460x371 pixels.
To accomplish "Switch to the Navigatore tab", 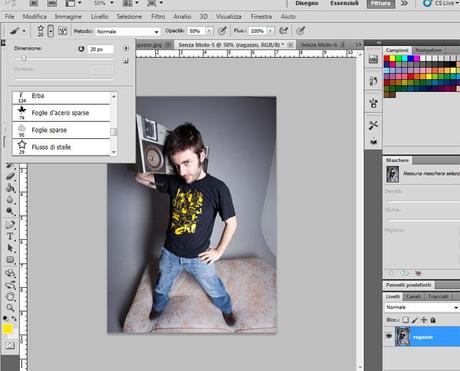I will 429,50.
